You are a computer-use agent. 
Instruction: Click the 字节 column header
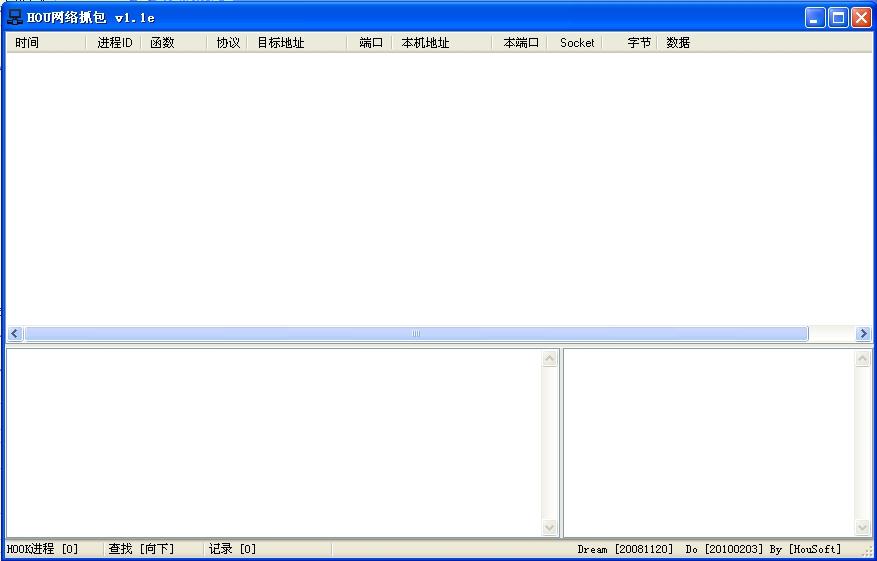pyautogui.click(x=630, y=43)
